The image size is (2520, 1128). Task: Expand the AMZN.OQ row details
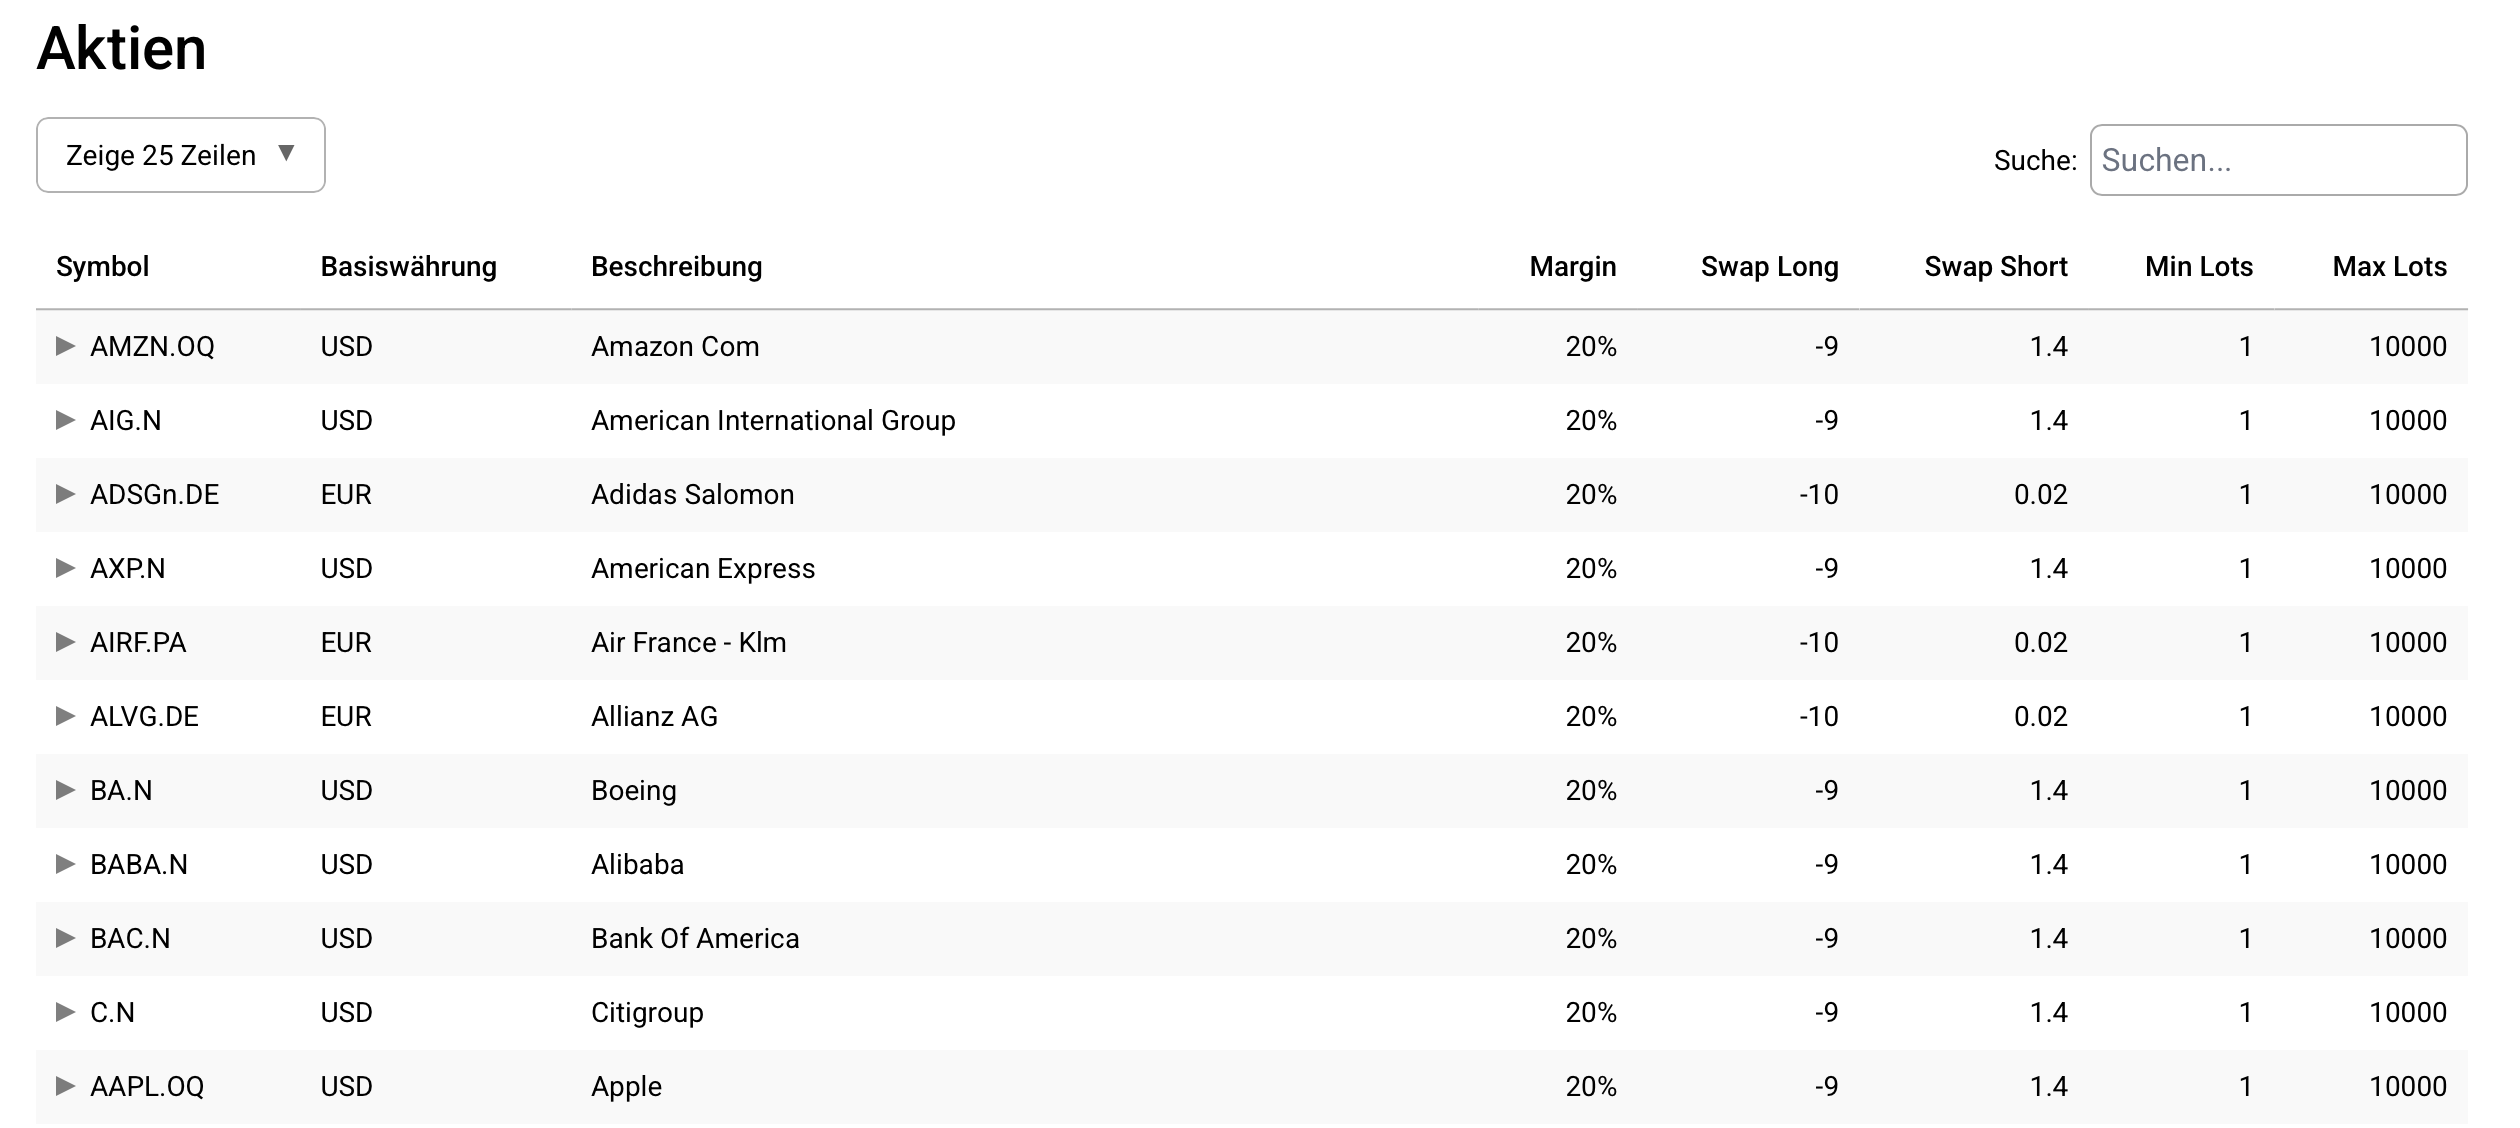pos(65,346)
